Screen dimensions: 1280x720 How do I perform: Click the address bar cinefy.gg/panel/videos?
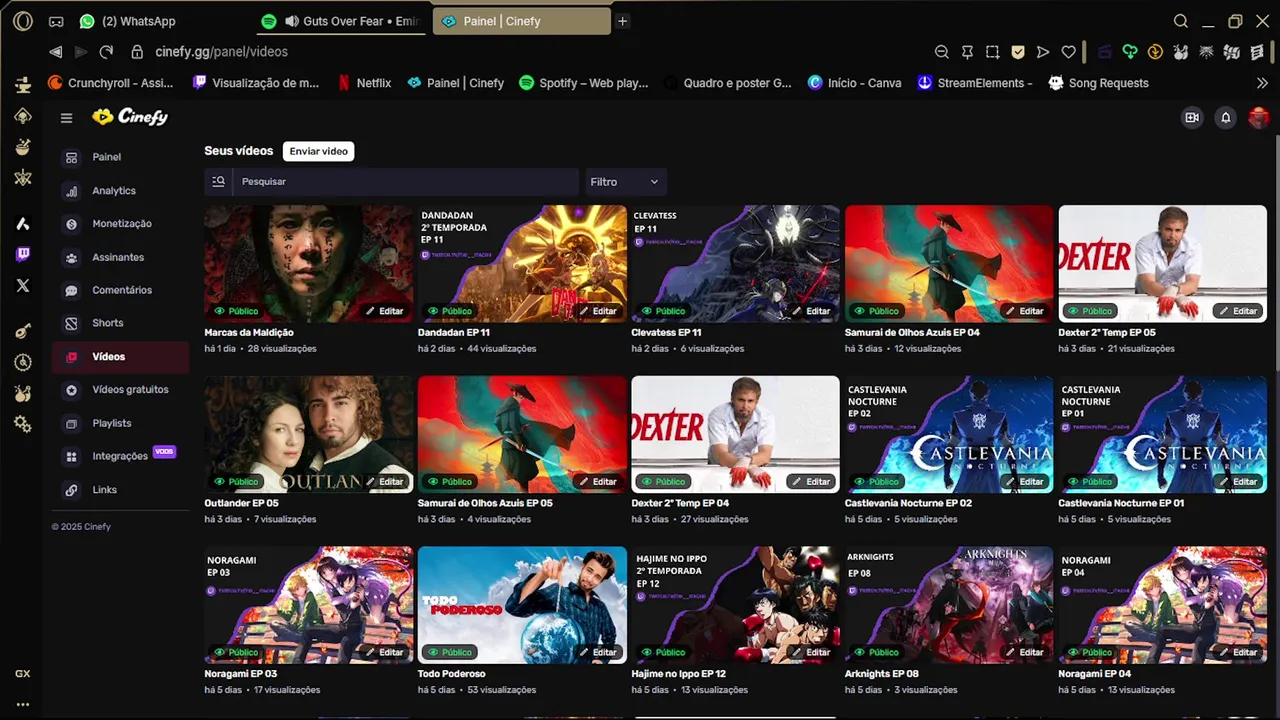point(221,52)
